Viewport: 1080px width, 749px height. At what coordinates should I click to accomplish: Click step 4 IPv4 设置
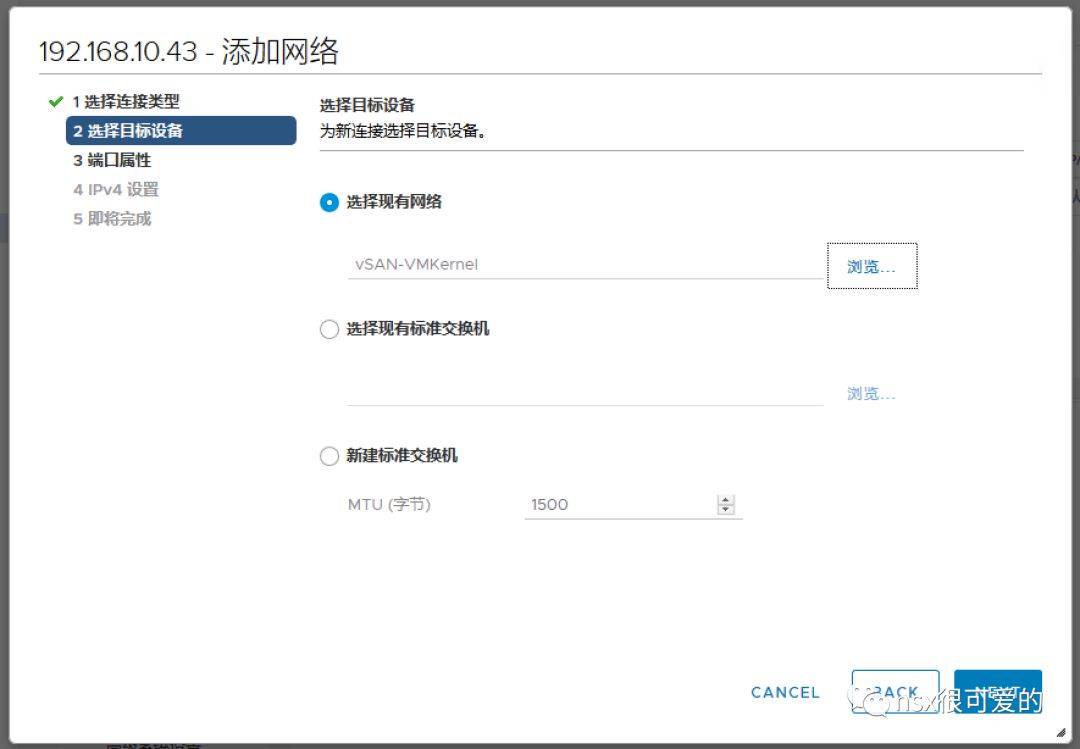point(116,189)
